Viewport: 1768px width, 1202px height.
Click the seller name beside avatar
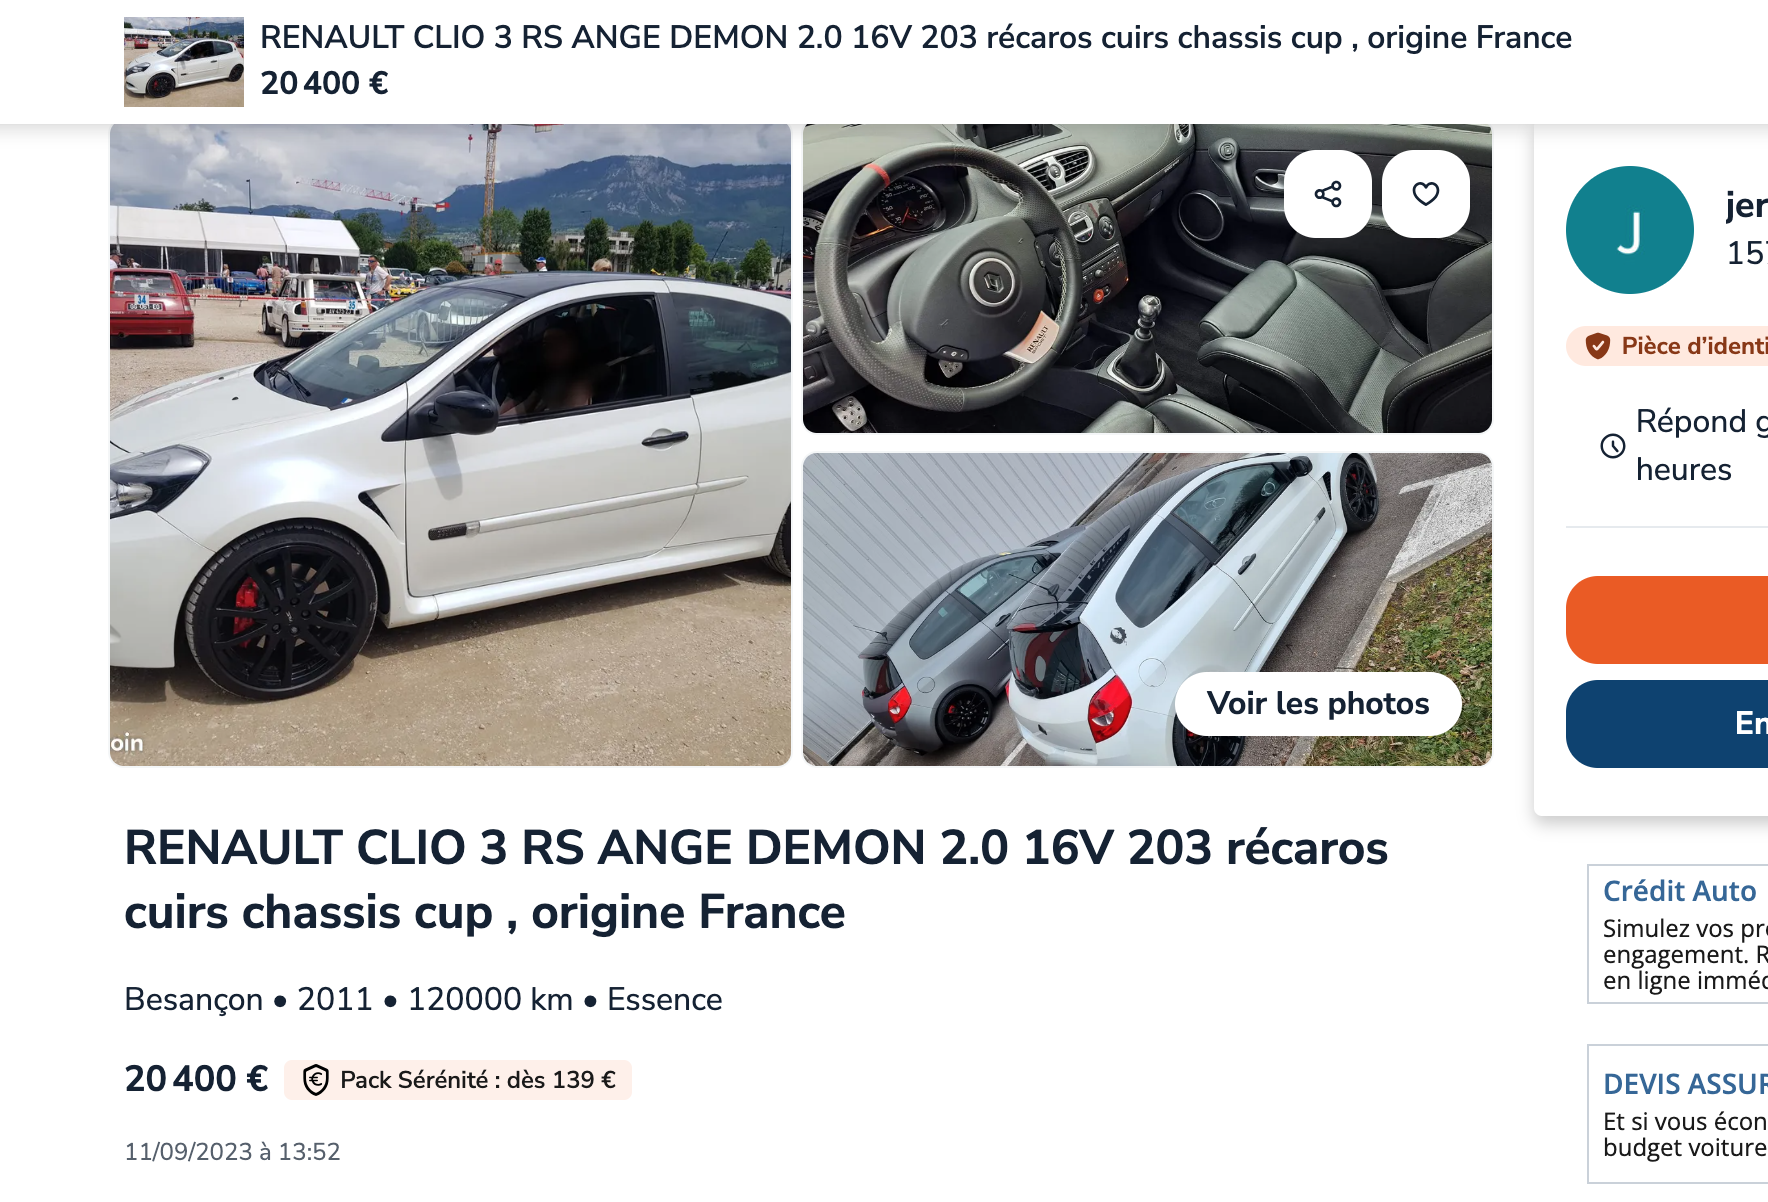1747,206
